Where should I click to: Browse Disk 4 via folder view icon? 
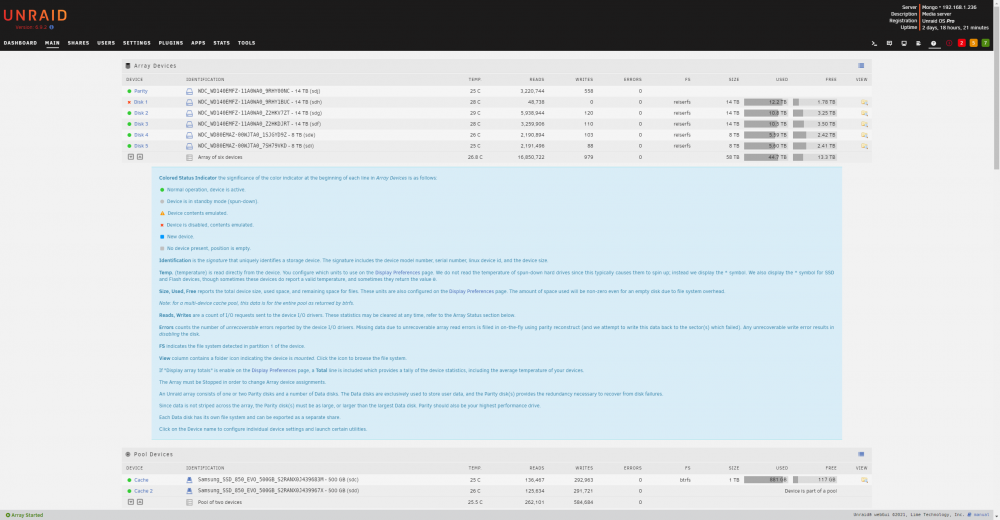point(864,135)
